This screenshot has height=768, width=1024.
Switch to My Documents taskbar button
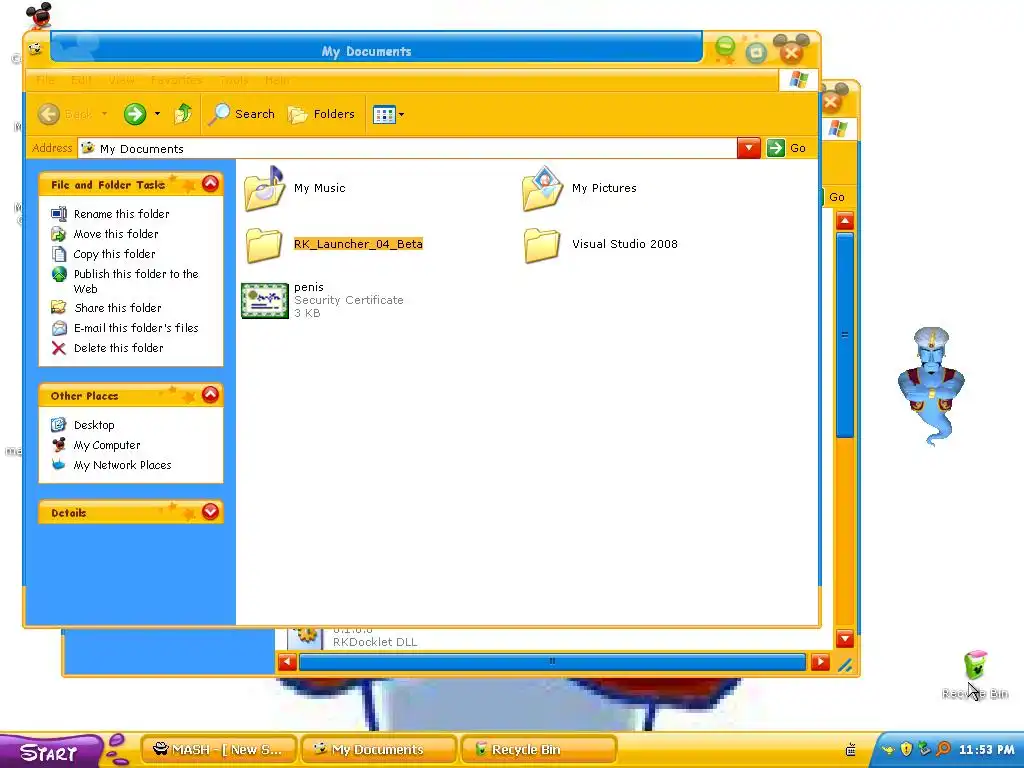[378, 750]
